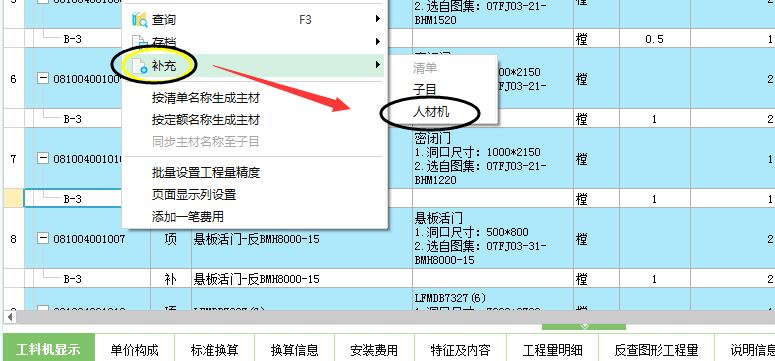Collapse row 8 item 081004001007
This screenshot has width=775, height=361.
43,239
